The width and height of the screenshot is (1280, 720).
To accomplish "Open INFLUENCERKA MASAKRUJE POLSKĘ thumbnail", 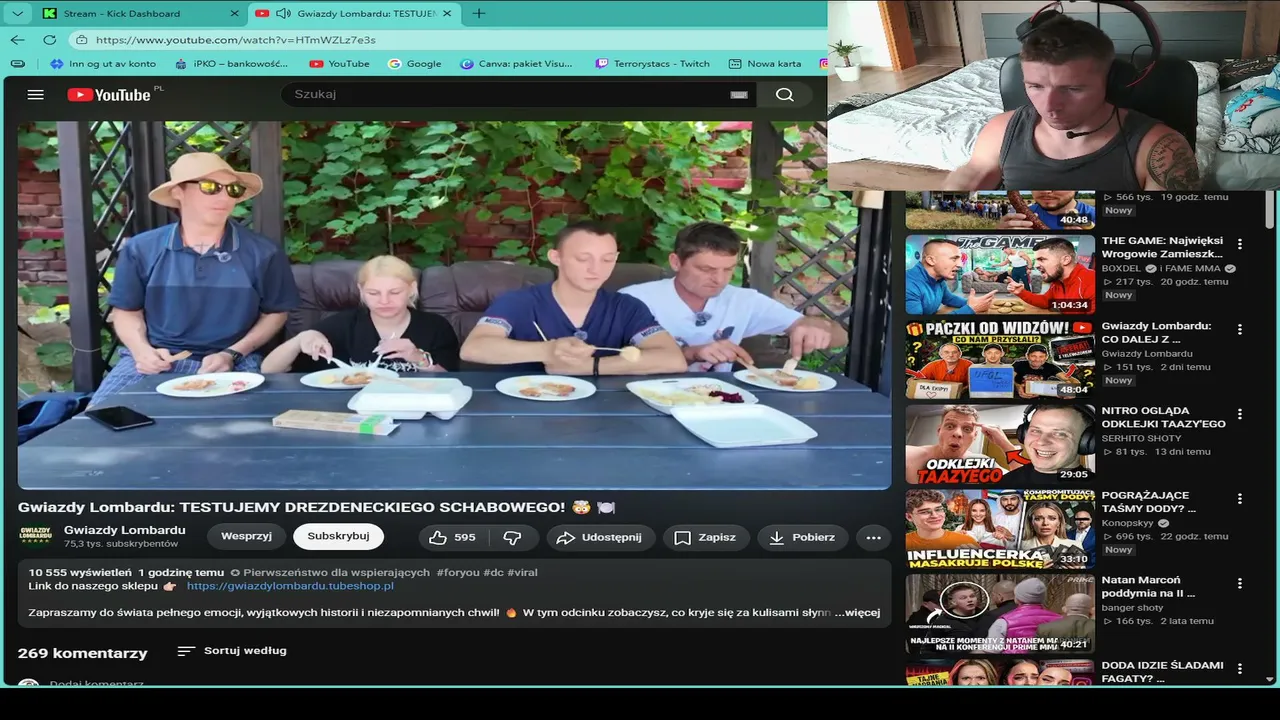I will click(x=1000, y=528).
